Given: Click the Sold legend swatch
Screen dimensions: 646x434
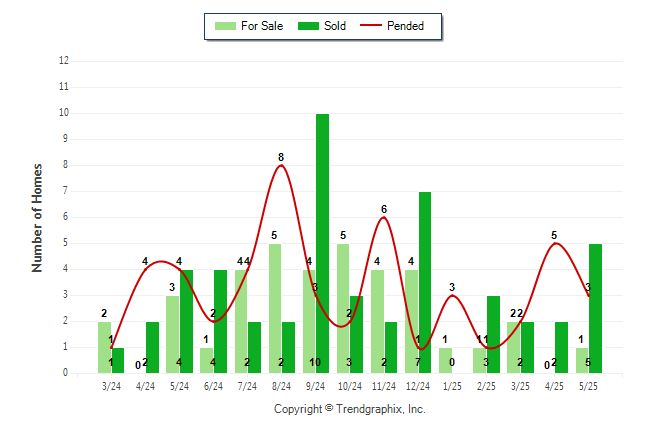Looking at the screenshot, I should coord(309,26).
